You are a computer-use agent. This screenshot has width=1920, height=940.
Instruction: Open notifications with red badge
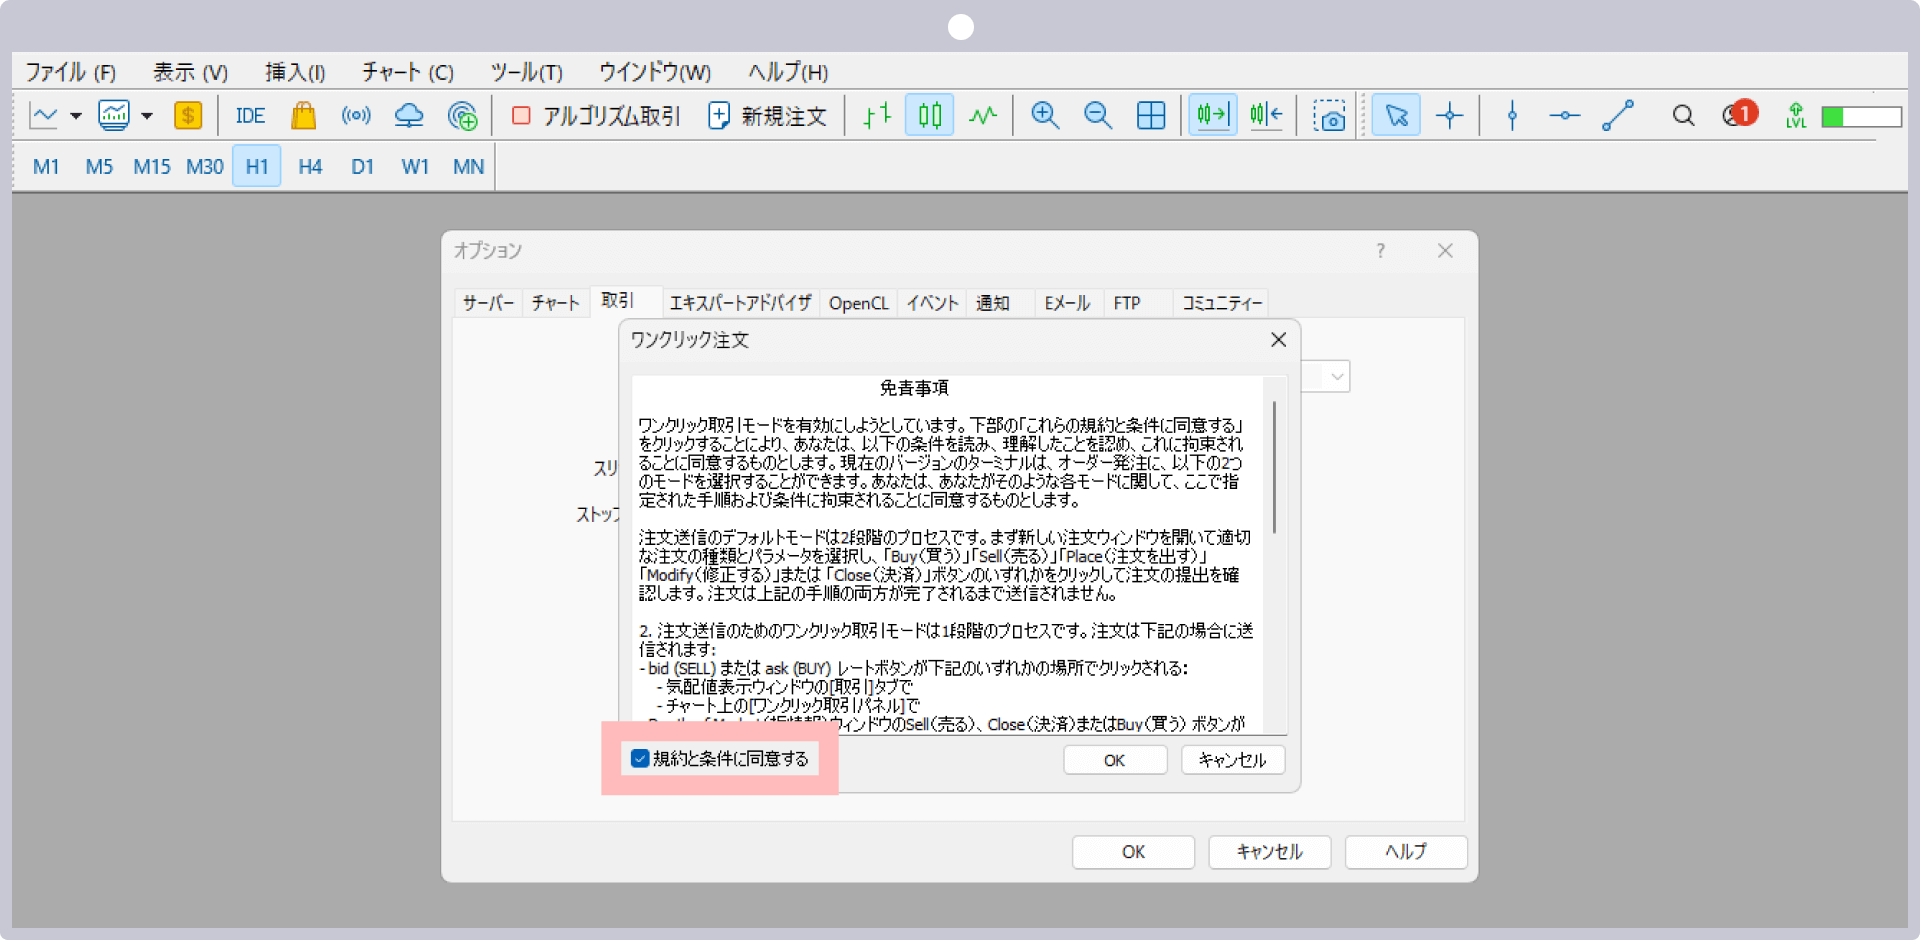point(1740,114)
